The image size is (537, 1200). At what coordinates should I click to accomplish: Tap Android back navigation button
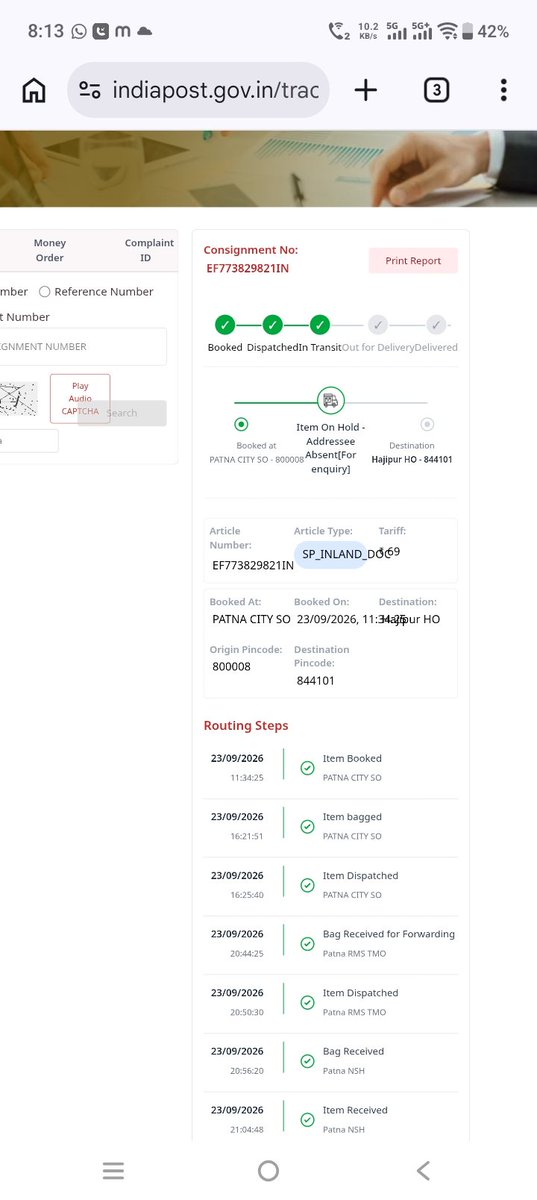pos(423,1171)
